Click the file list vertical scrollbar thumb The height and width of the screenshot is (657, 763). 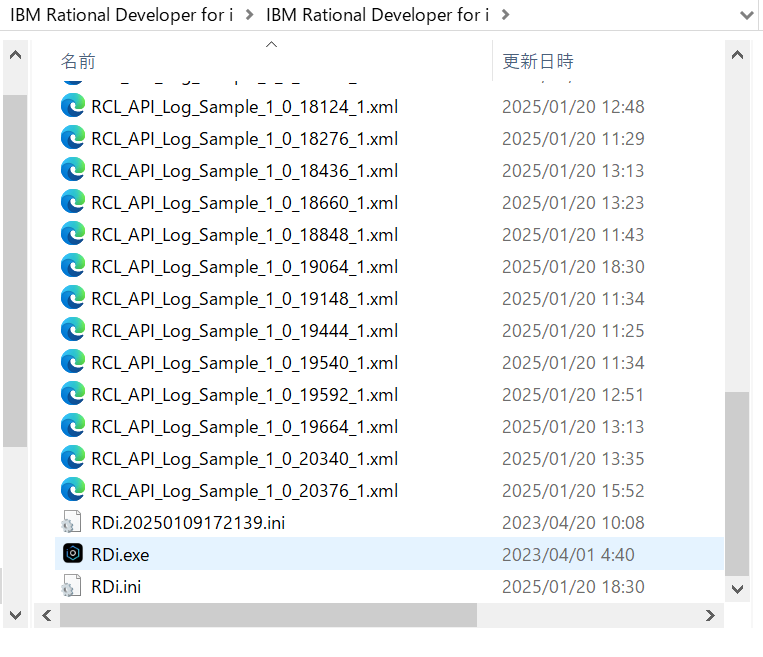coord(737,484)
